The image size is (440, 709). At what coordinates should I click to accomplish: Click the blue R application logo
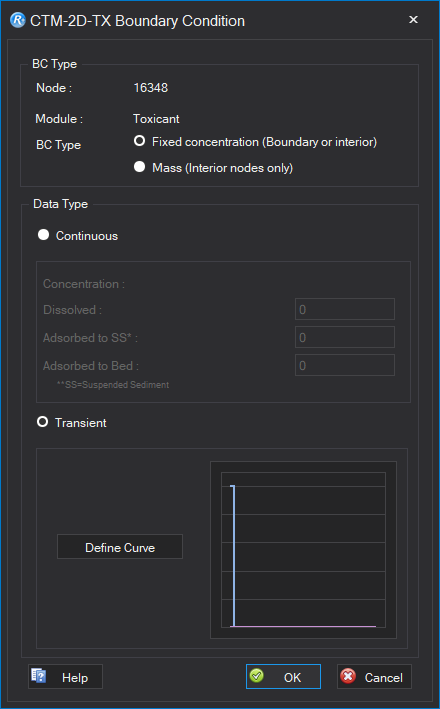(18, 20)
